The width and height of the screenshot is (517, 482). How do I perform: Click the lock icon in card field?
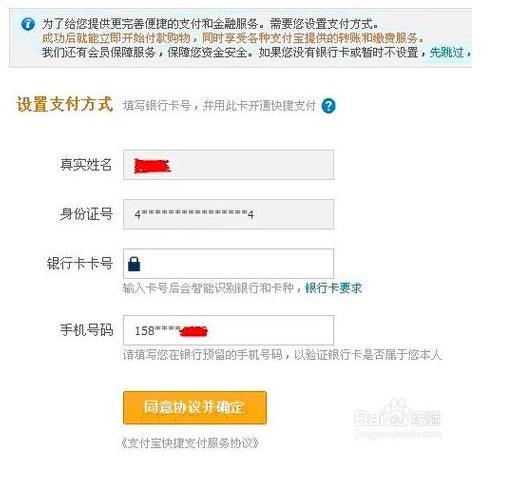pyautogui.click(x=134, y=264)
